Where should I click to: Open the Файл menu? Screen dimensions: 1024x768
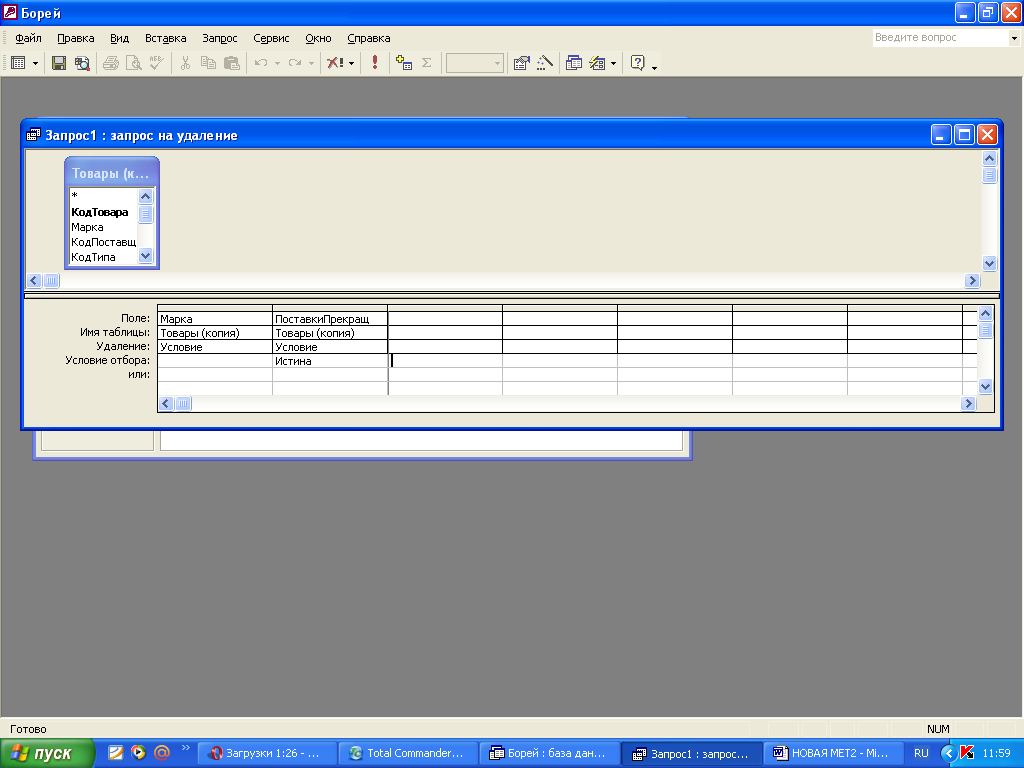pyautogui.click(x=28, y=38)
